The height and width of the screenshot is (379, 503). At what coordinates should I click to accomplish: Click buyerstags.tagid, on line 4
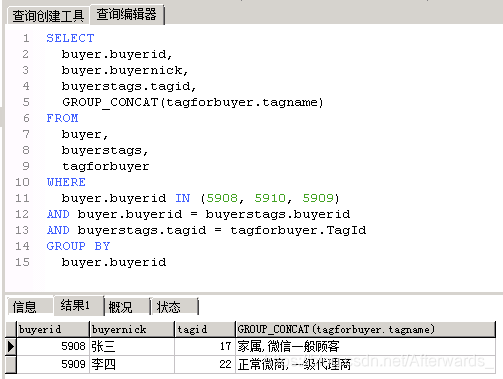[x=129, y=86]
